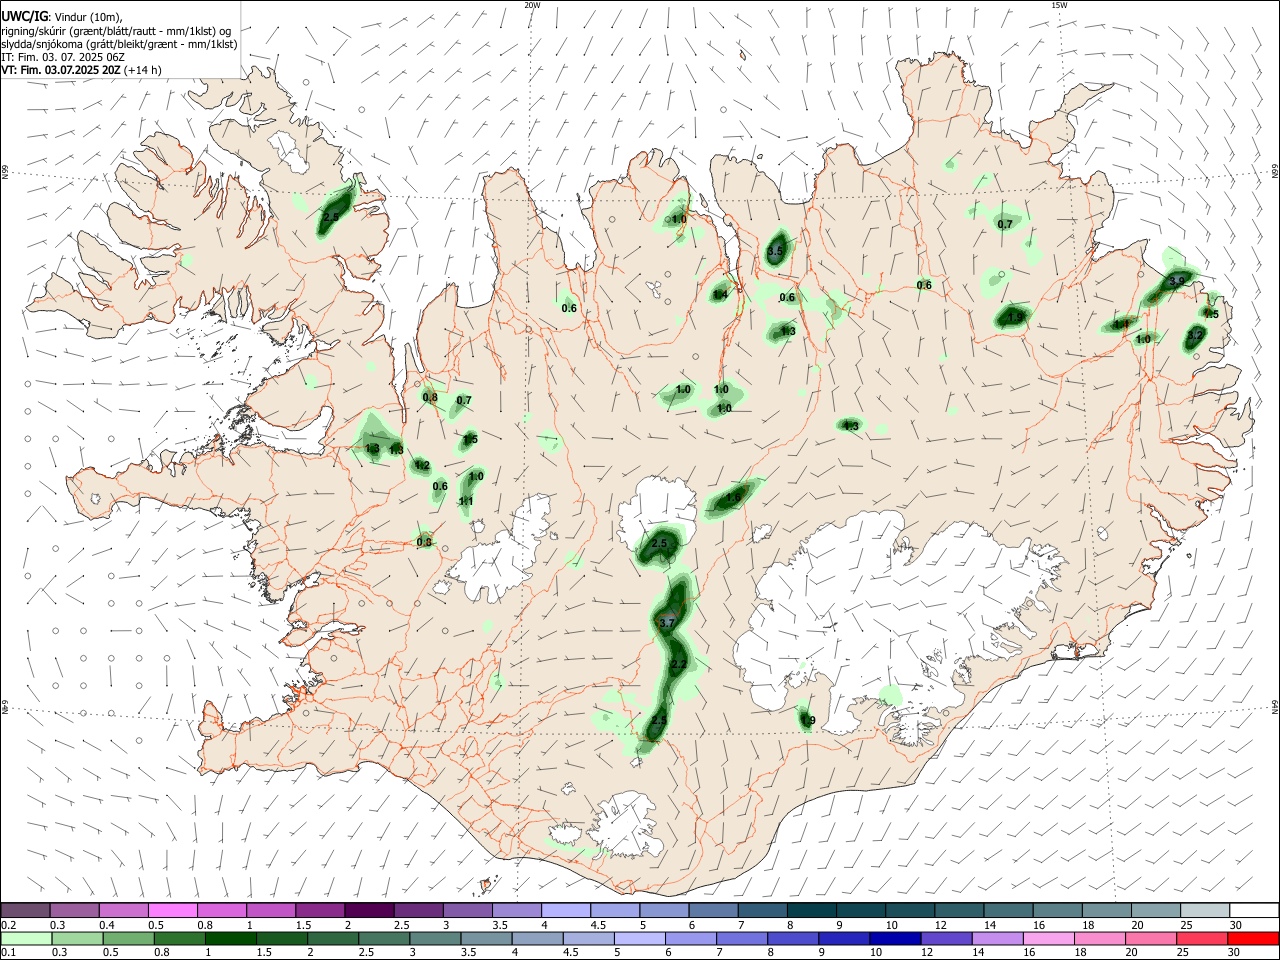Click the 3.5 precipitation value on the map
Image resolution: width=1280 pixels, height=960 pixels.
tap(775, 251)
